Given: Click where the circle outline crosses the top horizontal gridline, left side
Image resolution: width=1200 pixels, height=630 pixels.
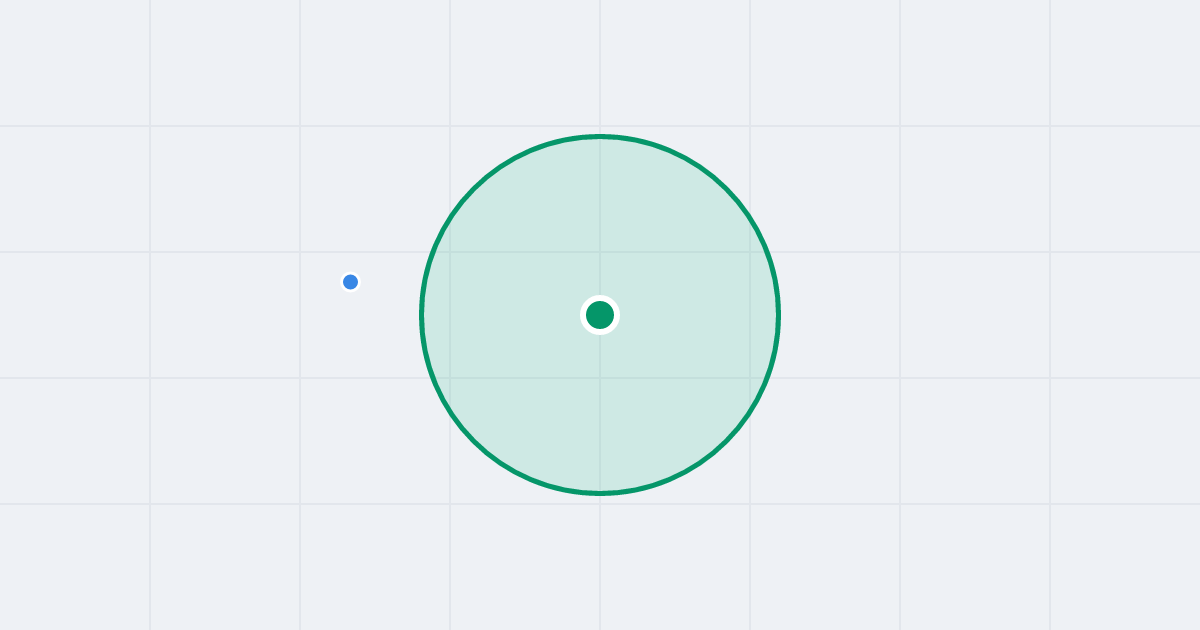Looking at the screenshot, I should [433, 252].
